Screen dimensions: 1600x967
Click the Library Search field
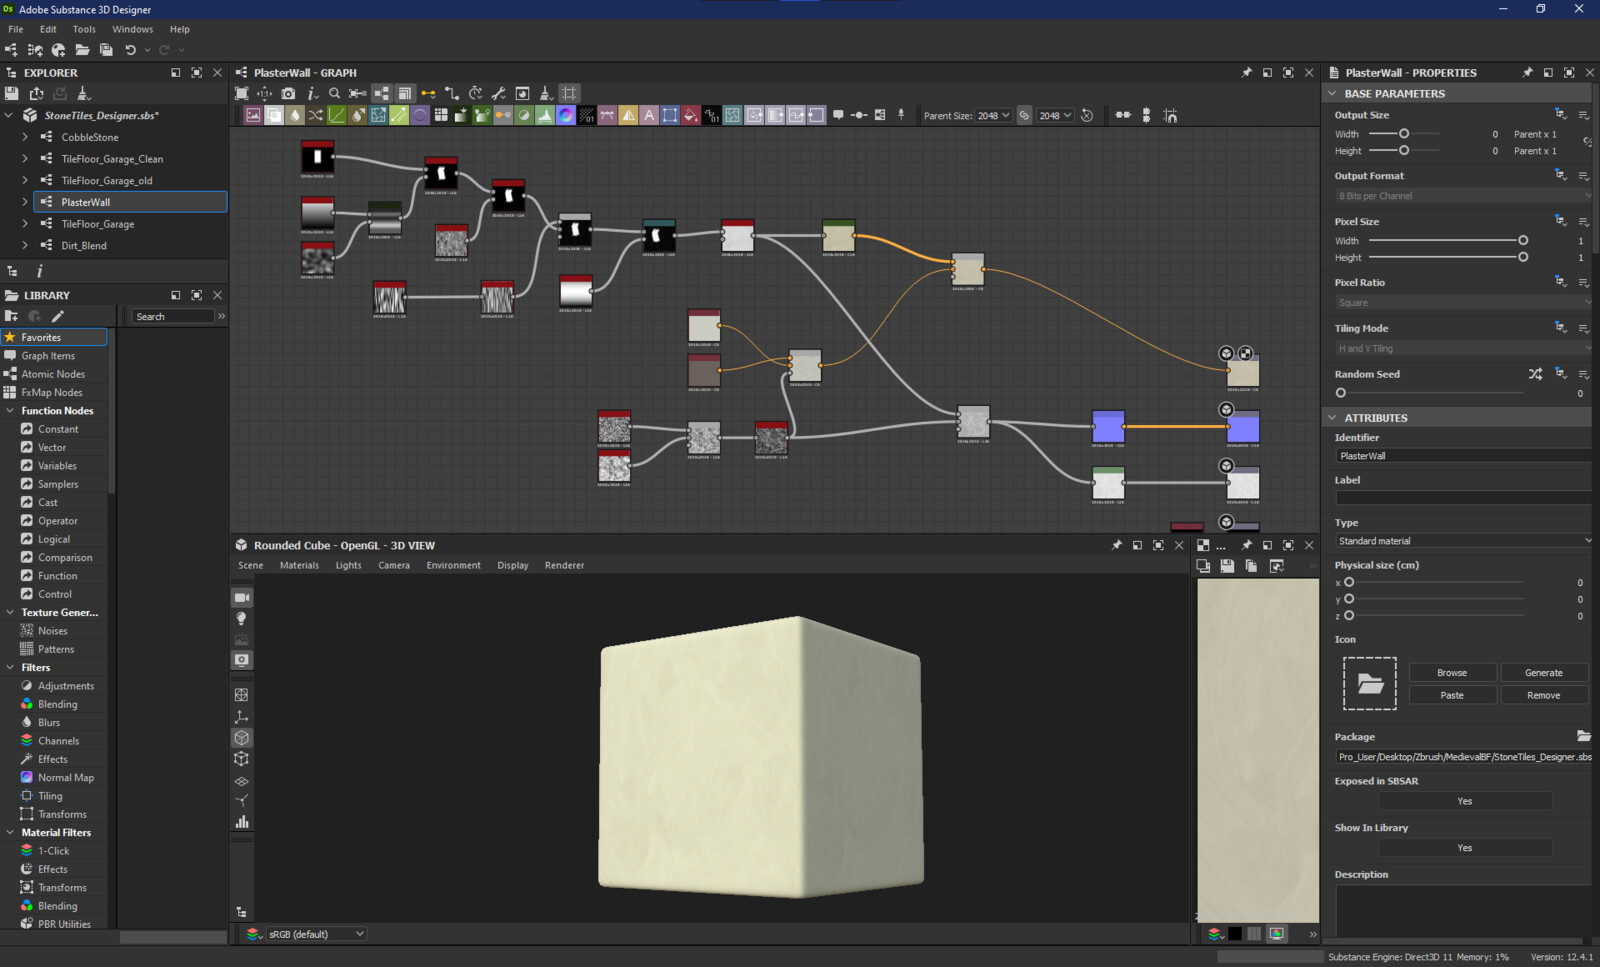click(174, 316)
